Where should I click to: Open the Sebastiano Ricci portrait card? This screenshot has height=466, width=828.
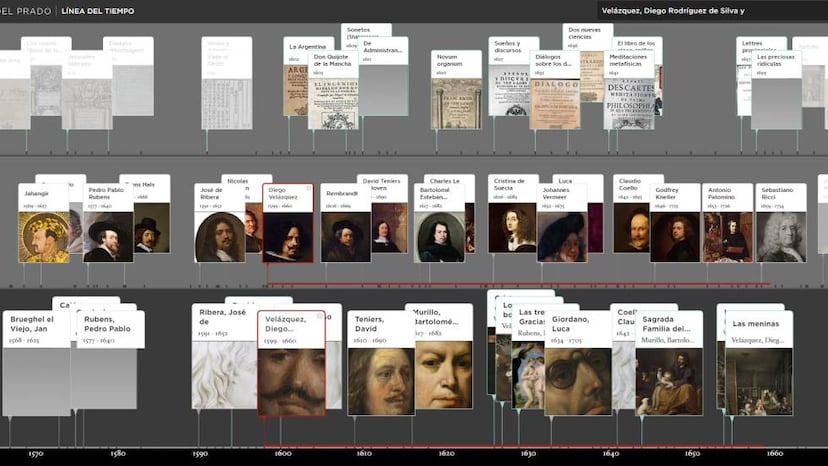pos(781,230)
